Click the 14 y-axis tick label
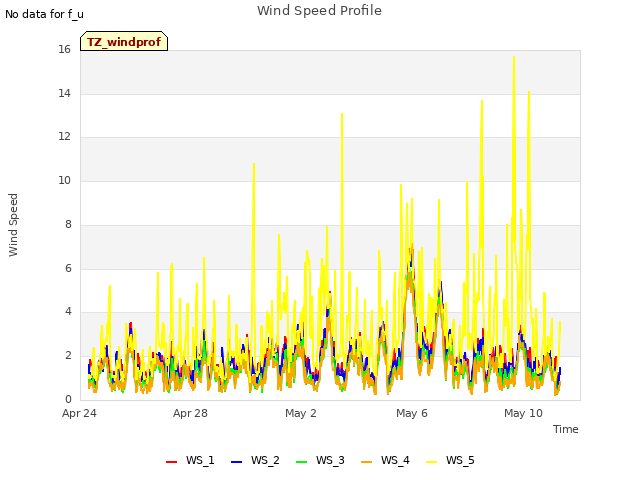 point(64,93)
